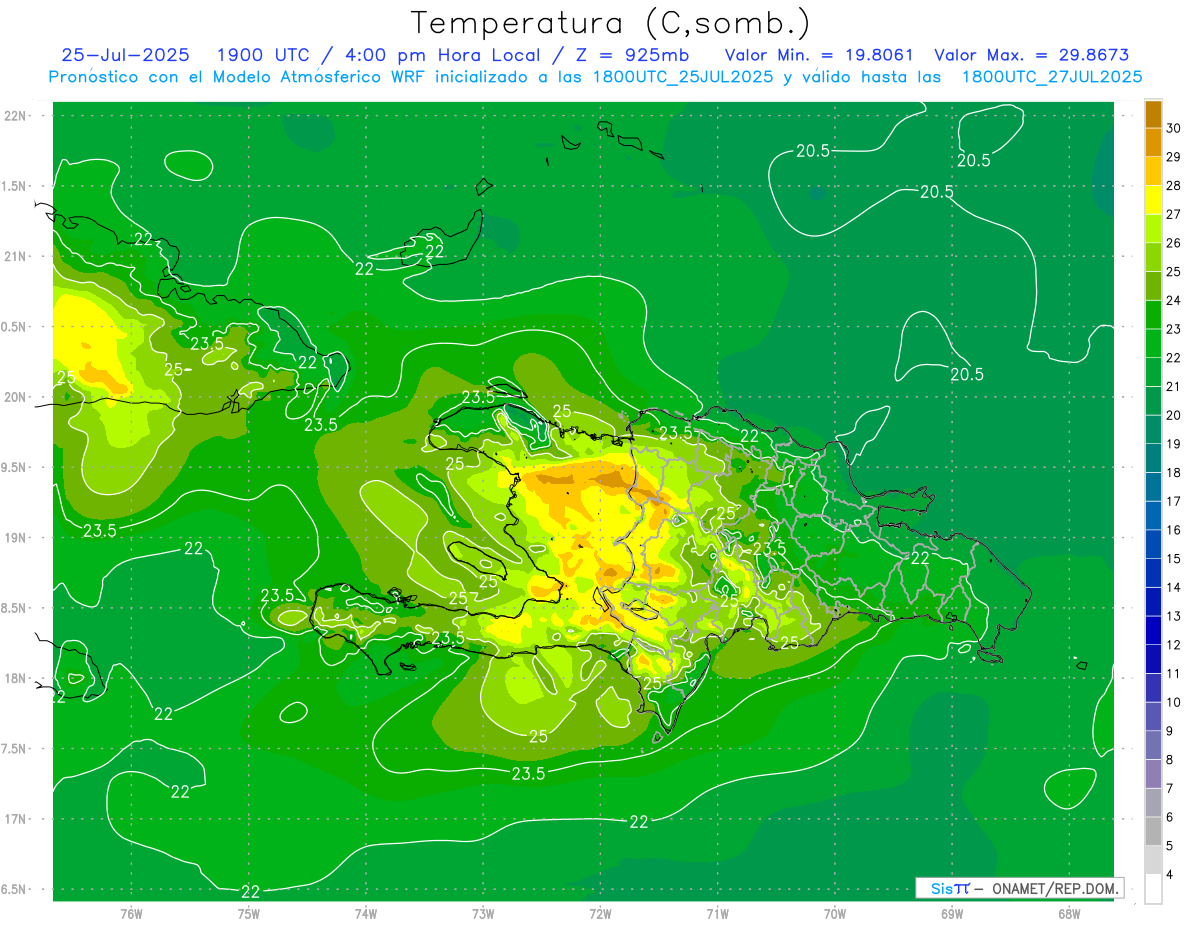The image size is (1200, 927).
Task: Click the "71W" longitude axis label
Action: [717, 914]
